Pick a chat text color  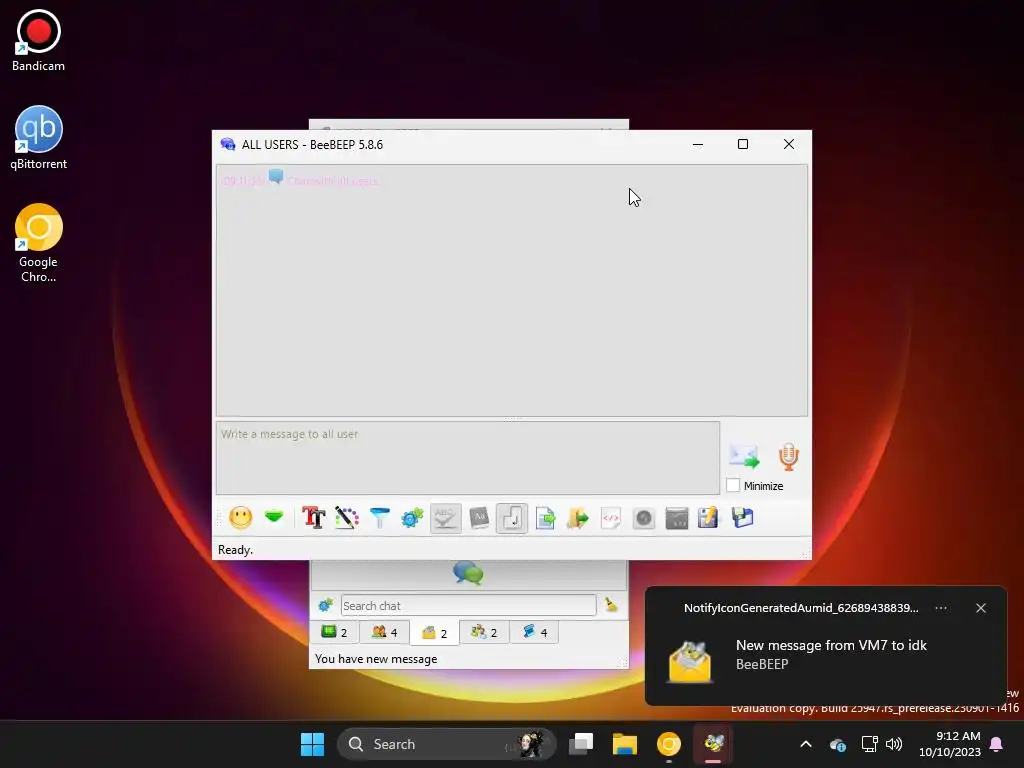[x=347, y=518]
